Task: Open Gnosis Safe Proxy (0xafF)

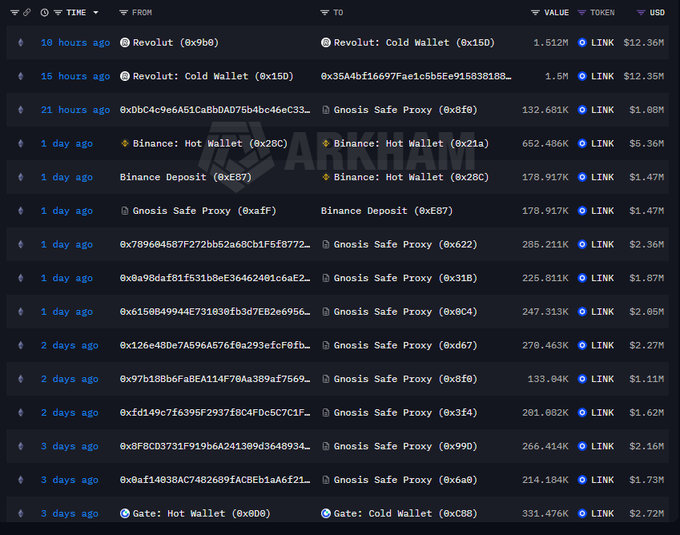Action: point(204,211)
